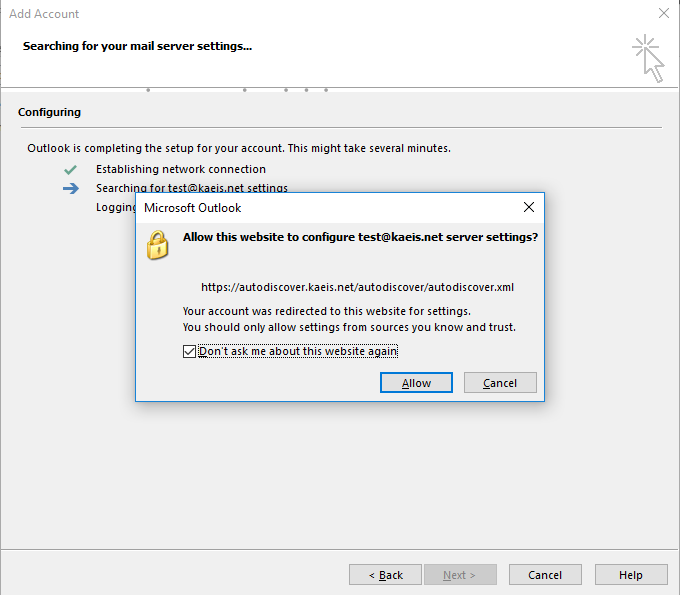Viewport: 680px width, 595px height.
Task: Uncheck "Don't ask me about this website again"
Action: [190, 351]
